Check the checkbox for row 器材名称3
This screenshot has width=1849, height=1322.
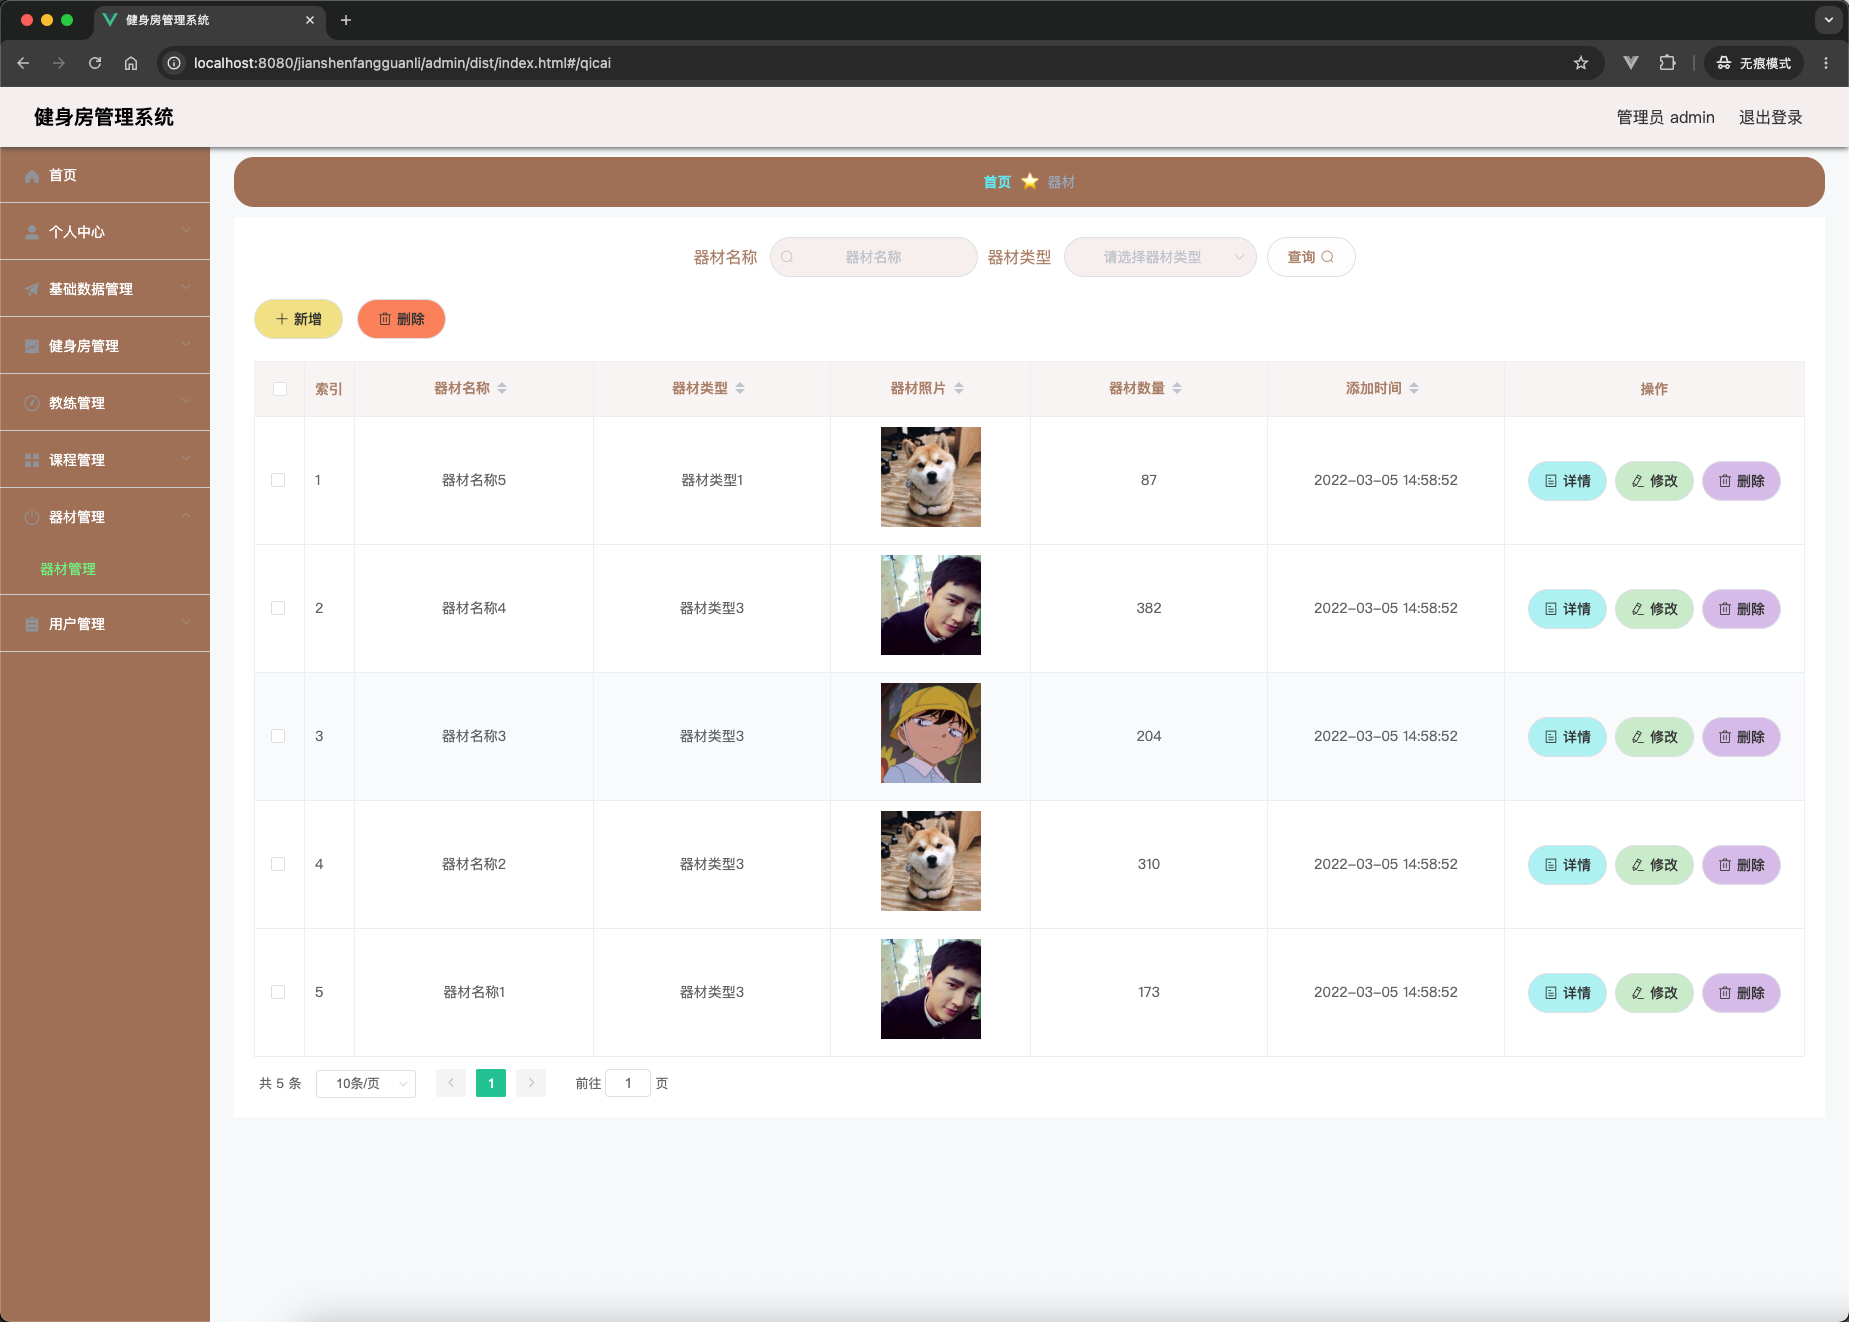[278, 736]
